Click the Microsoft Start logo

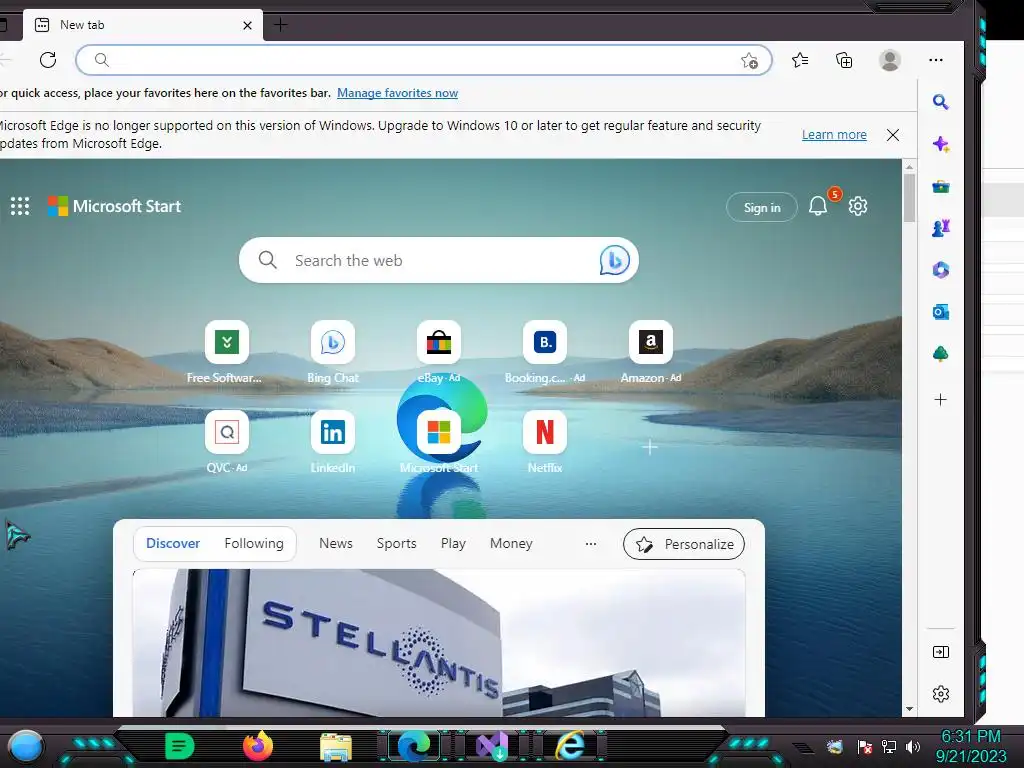point(114,206)
